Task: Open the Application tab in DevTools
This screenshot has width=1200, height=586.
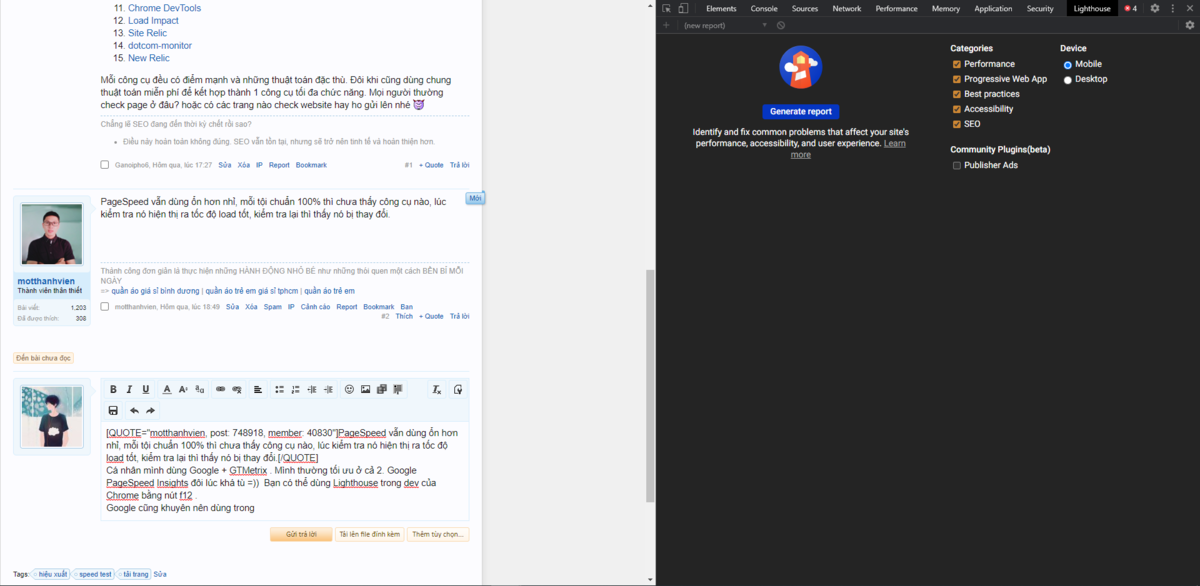Action: click(993, 8)
